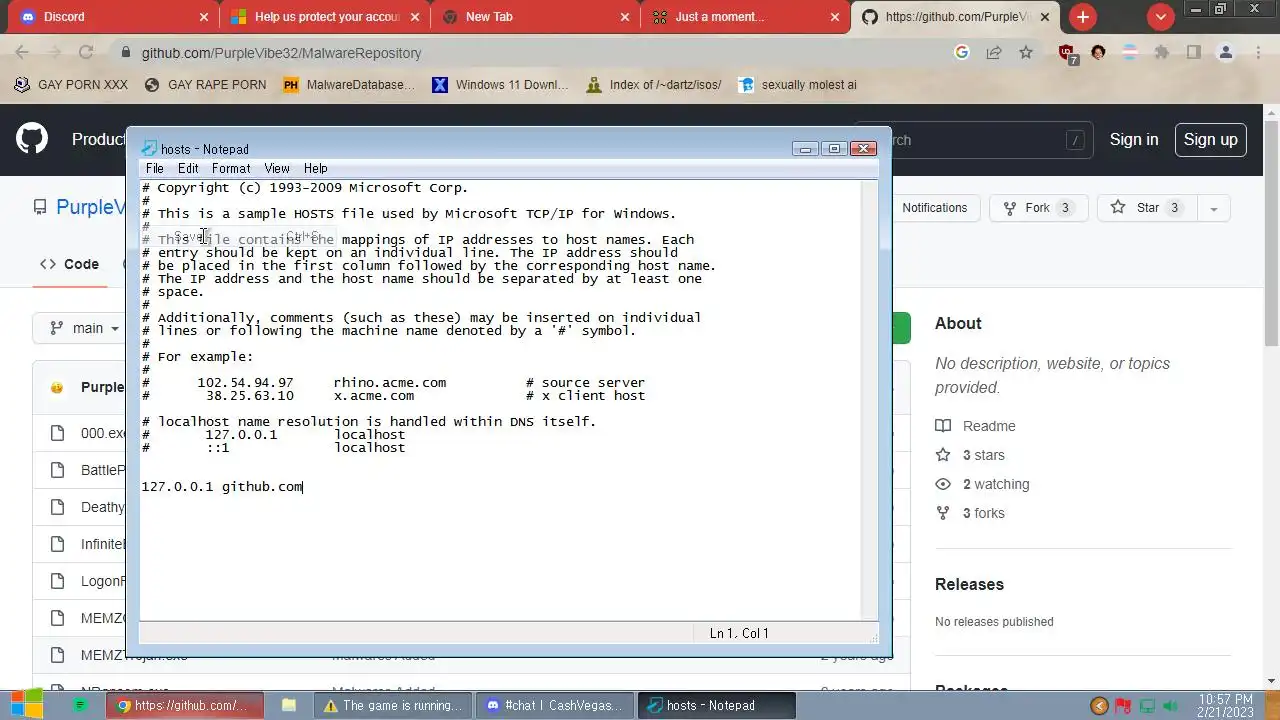The width and height of the screenshot is (1280, 720).
Task: Click the Readme link in About
Action: [989, 426]
